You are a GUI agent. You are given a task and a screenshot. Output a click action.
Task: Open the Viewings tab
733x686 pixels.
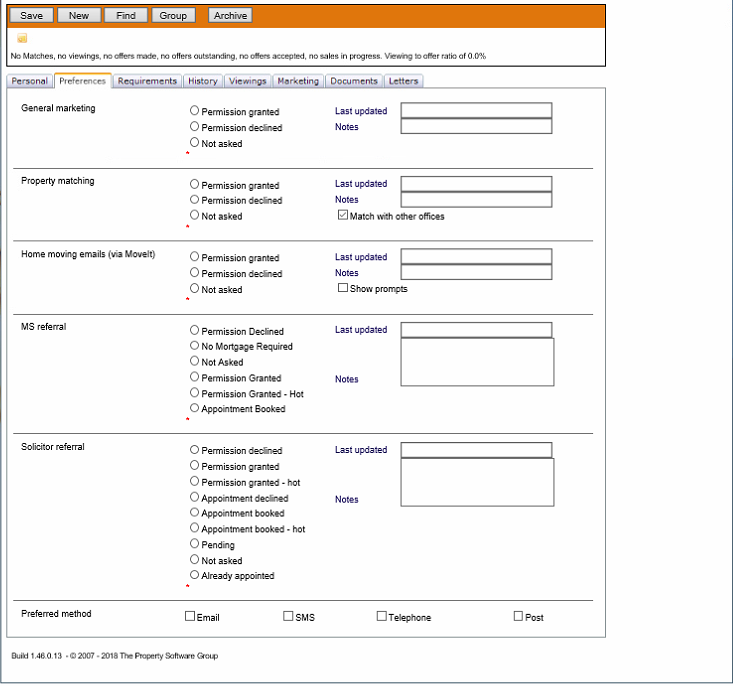click(247, 81)
